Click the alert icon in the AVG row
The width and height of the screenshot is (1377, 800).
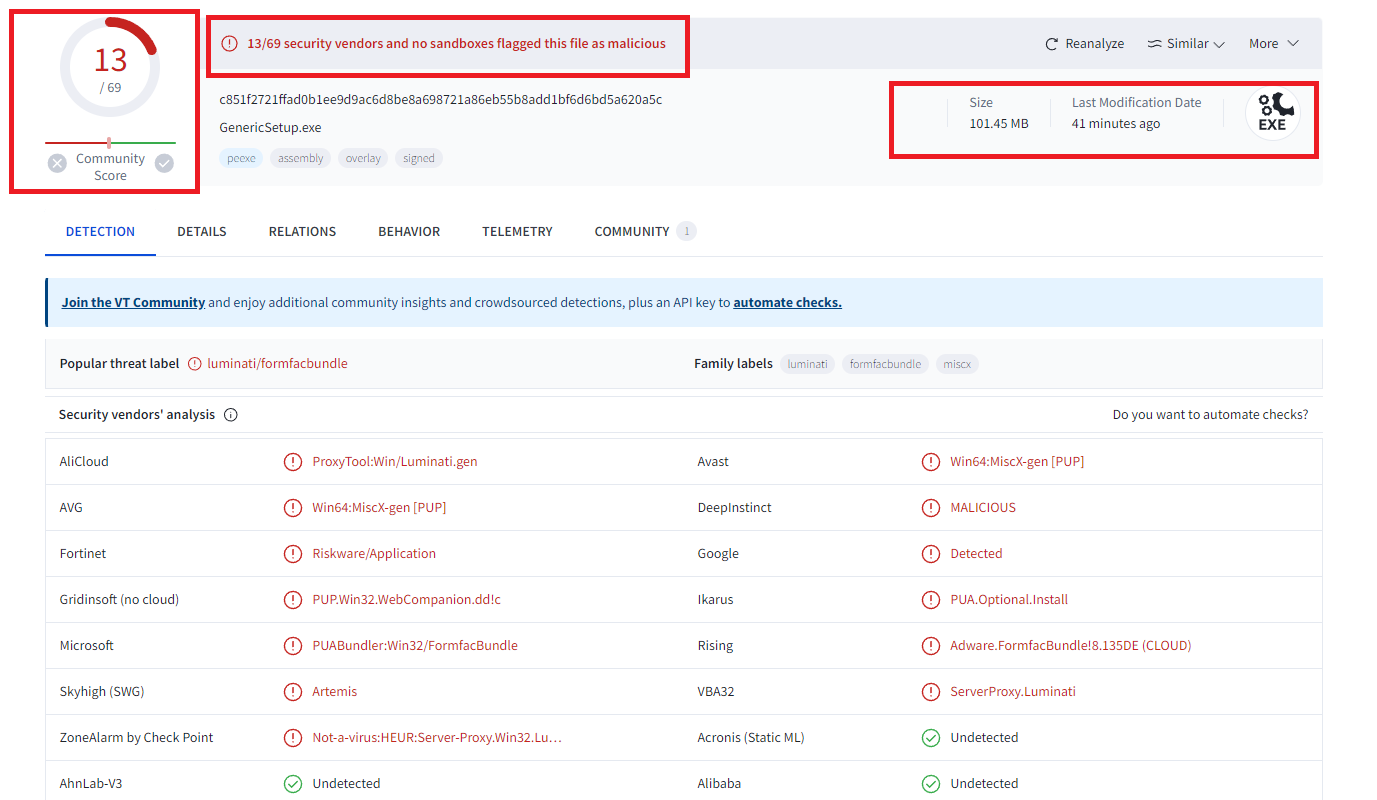293,508
